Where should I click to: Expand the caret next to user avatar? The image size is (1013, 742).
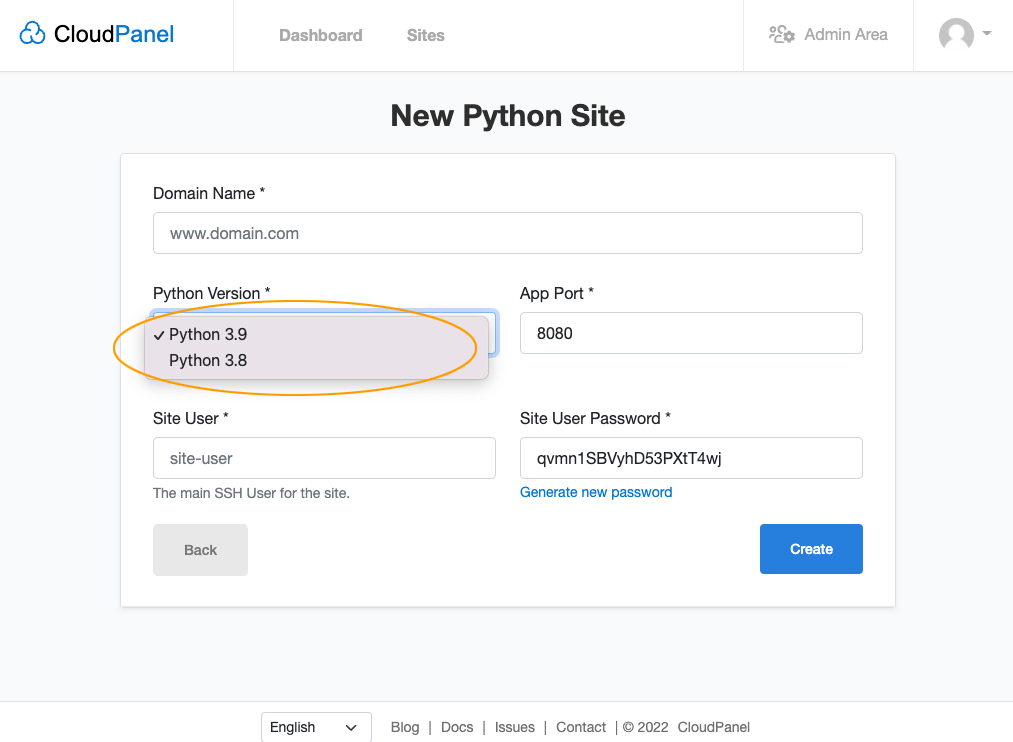[x=987, y=33]
